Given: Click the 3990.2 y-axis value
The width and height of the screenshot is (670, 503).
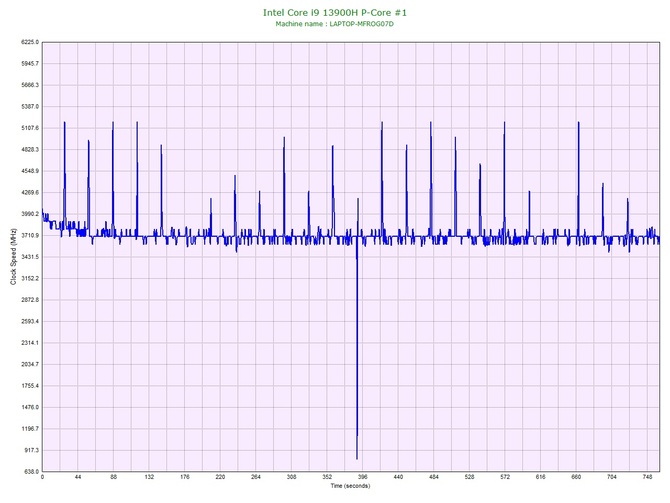Looking at the screenshot, I should pos(30,214).
